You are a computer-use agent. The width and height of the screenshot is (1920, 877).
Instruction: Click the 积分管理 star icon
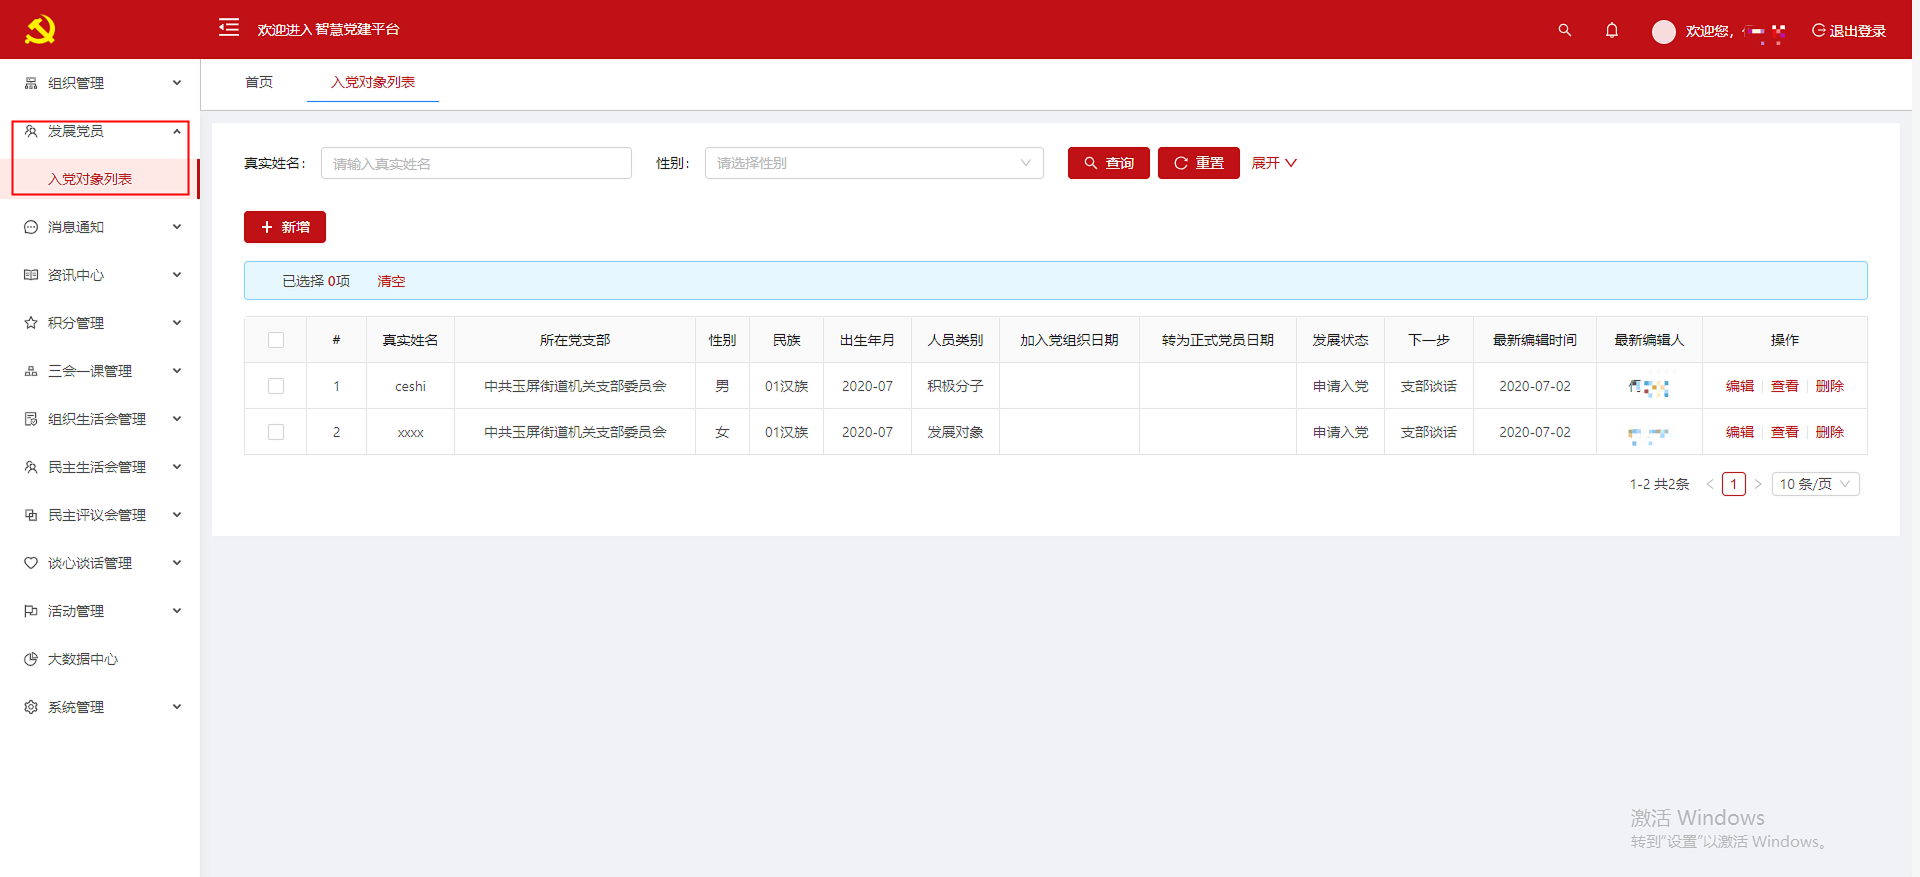pyautogui.click(x=31, y=323)
